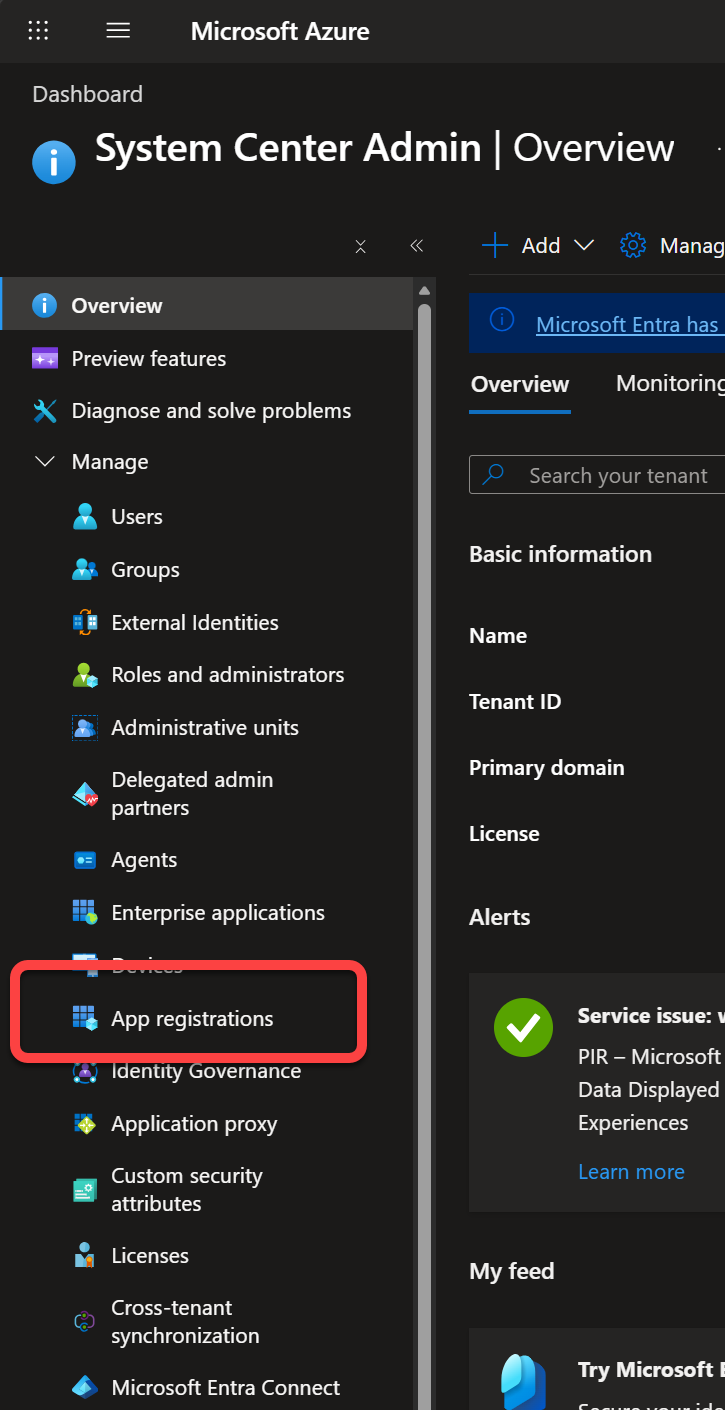Click the Add plus icon

tap(495, 245)
